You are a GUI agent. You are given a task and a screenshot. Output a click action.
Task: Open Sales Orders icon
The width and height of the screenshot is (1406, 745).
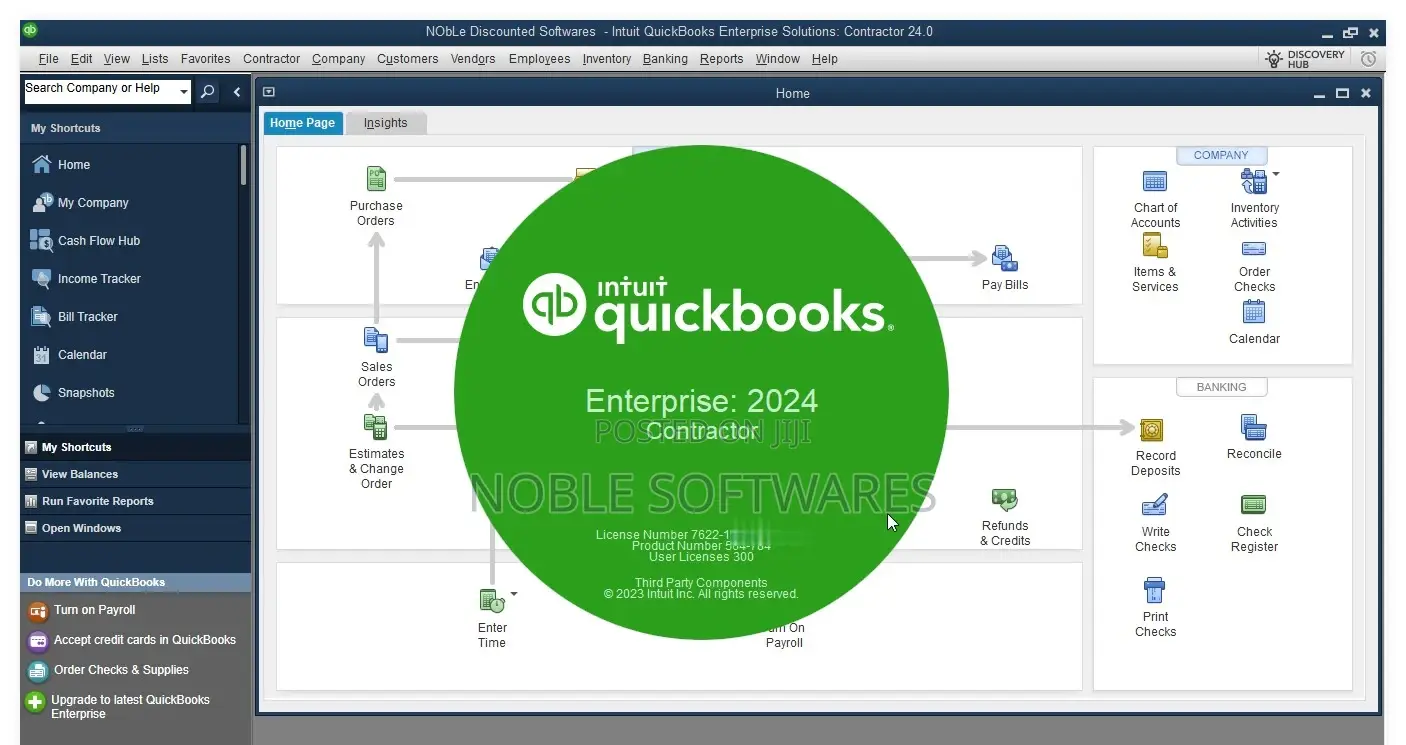(x=376, y=341)
